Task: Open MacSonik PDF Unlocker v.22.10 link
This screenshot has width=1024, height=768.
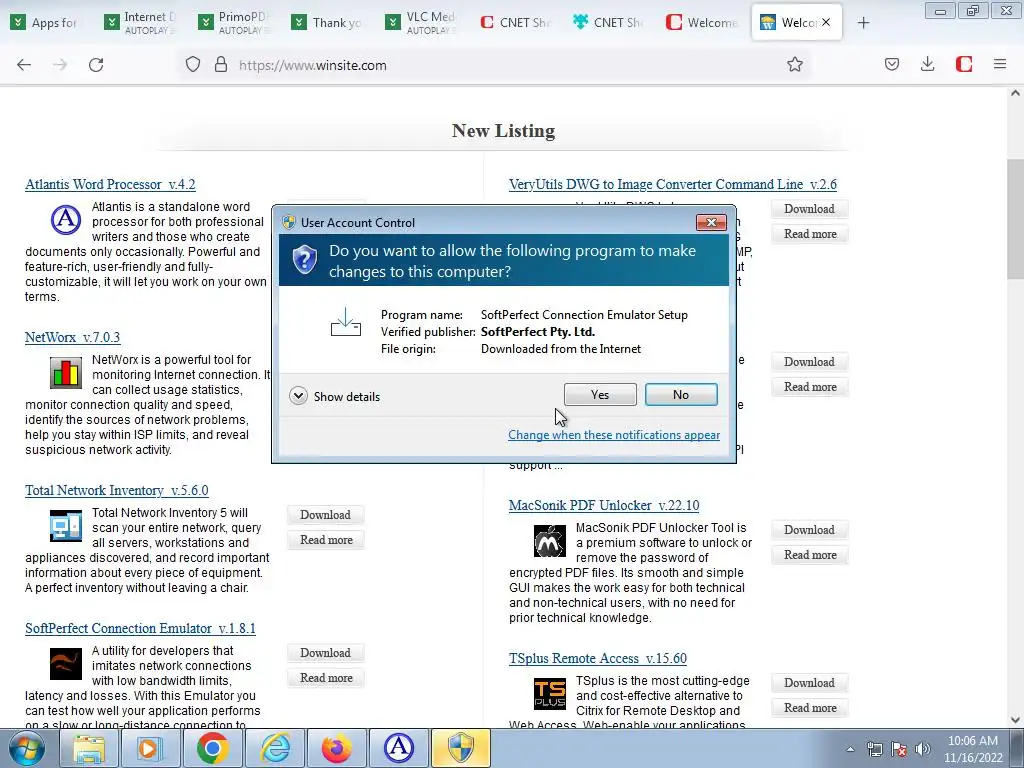Action: tap(604, 505)
